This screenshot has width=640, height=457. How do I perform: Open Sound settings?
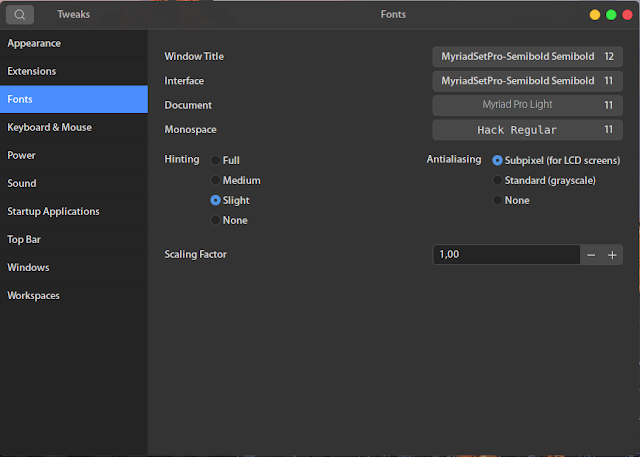click(x=74, y=184)
